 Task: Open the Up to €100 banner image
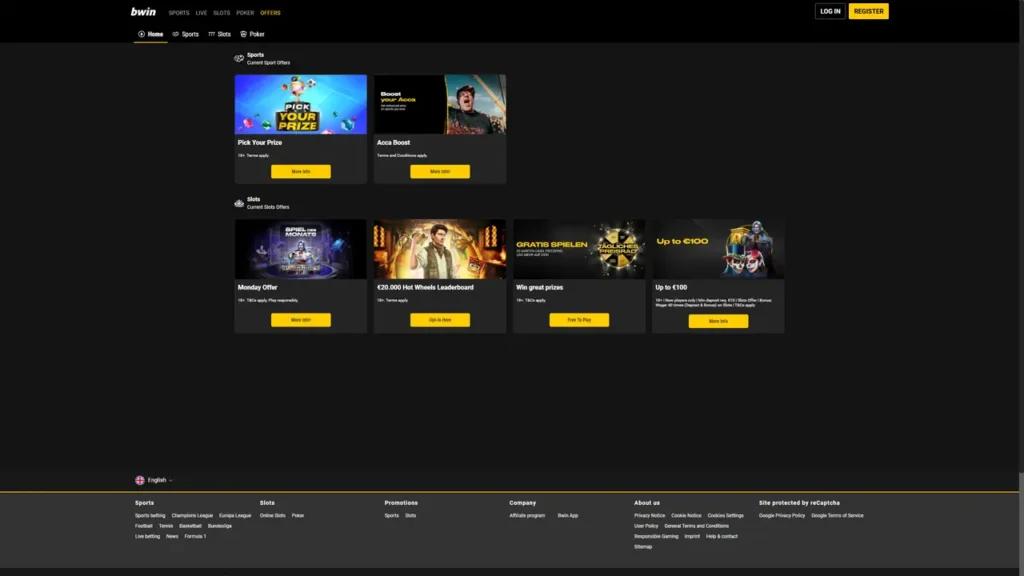[x=718, y=249]
